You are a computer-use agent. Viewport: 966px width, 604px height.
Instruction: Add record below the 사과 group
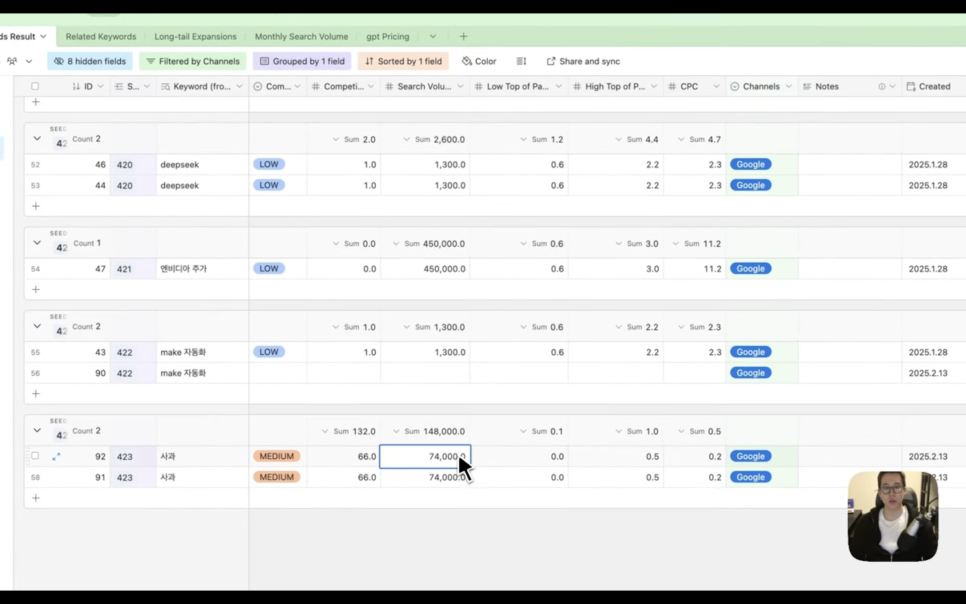click(x=36, y=498)
